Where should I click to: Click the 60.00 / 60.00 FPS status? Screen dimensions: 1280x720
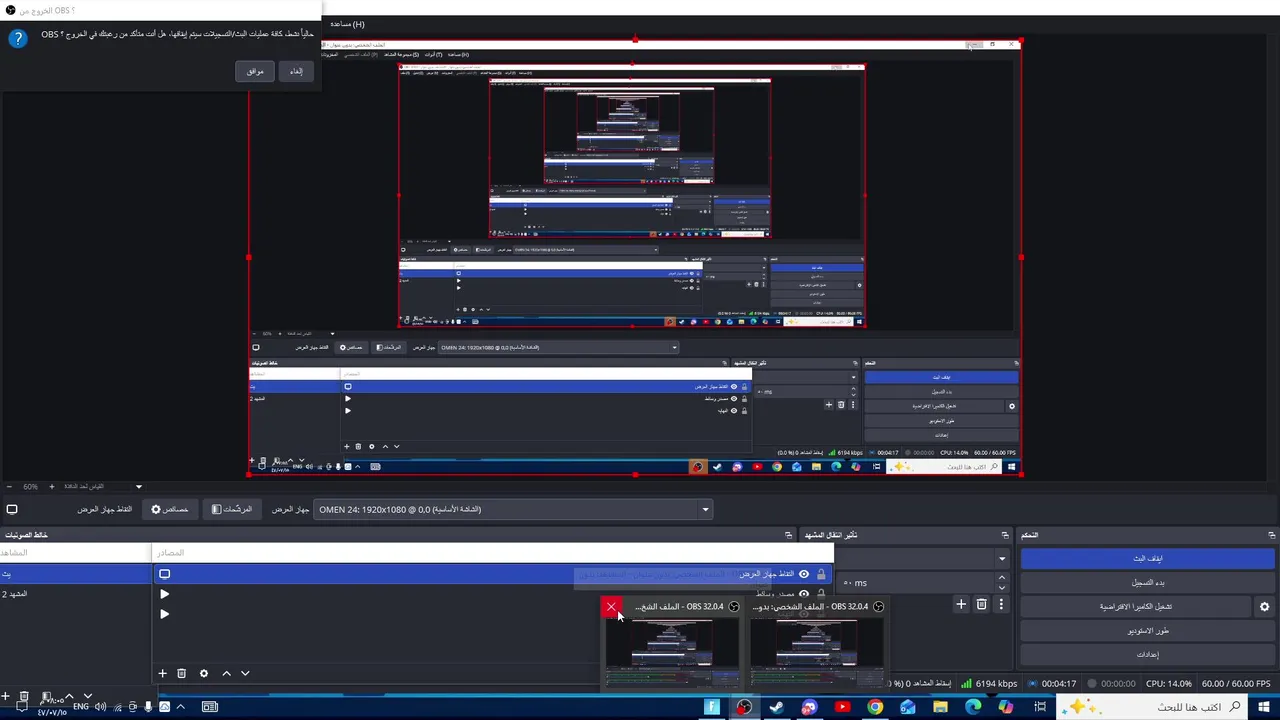(1238, 684)
